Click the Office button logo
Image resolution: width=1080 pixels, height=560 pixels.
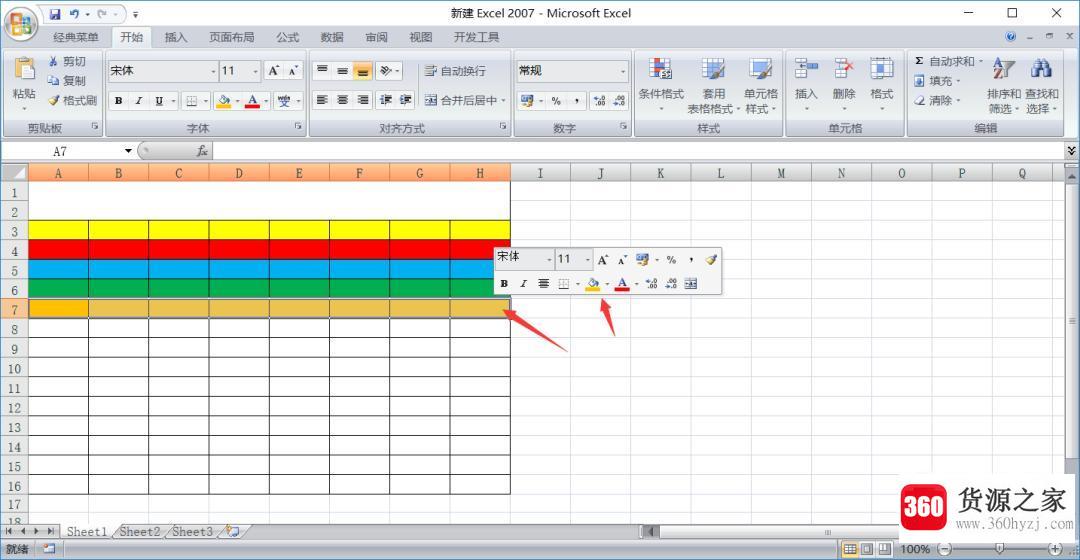click(20, 24)
